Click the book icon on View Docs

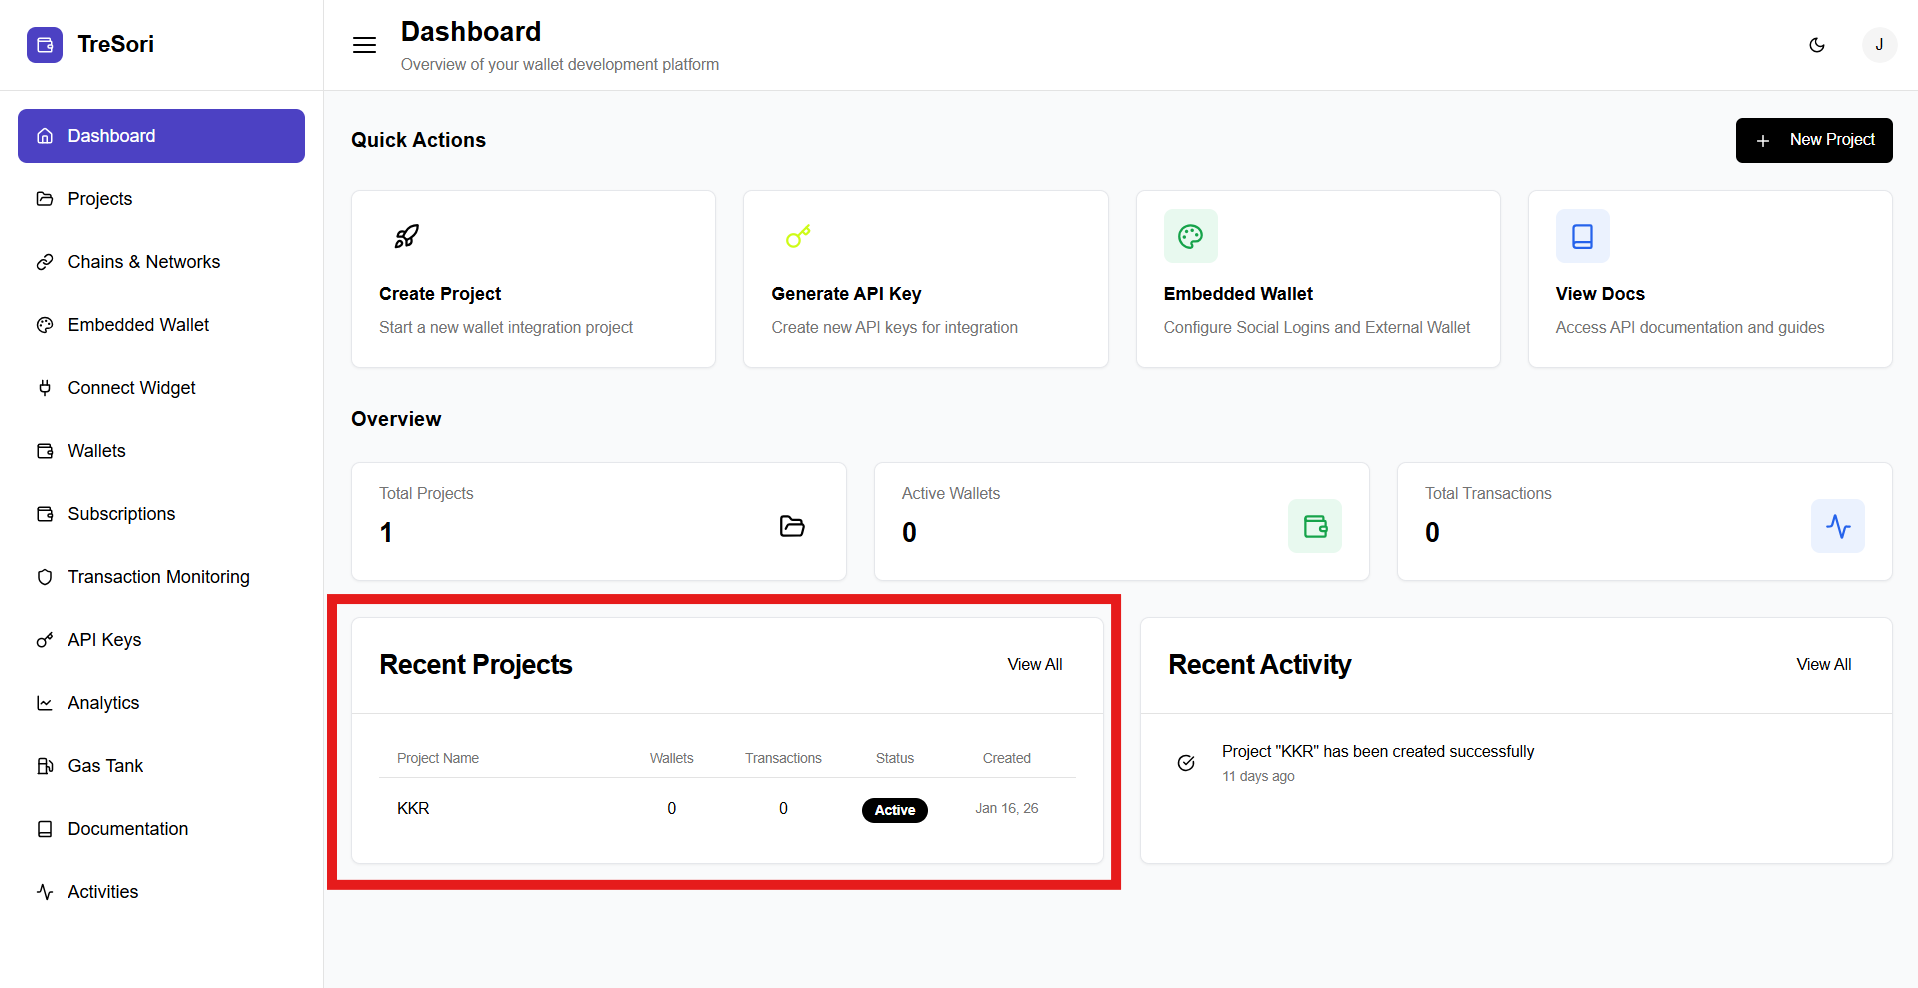click(1582, 236)
